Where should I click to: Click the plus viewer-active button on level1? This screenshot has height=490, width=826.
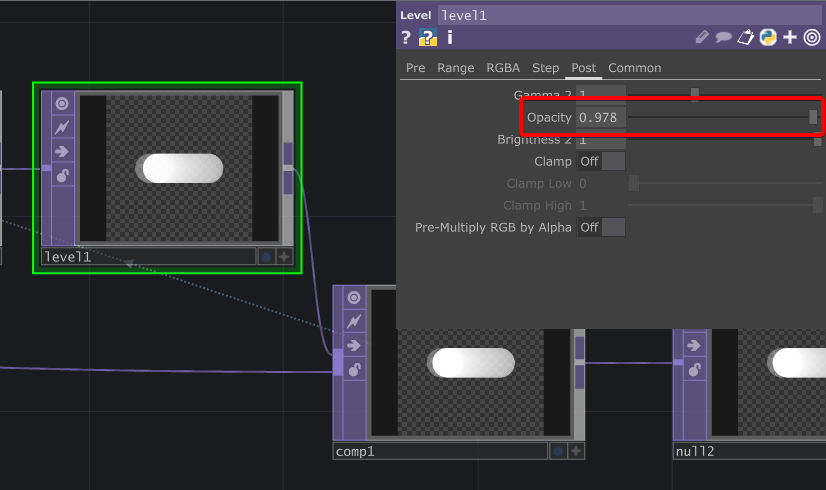point(284,257)
